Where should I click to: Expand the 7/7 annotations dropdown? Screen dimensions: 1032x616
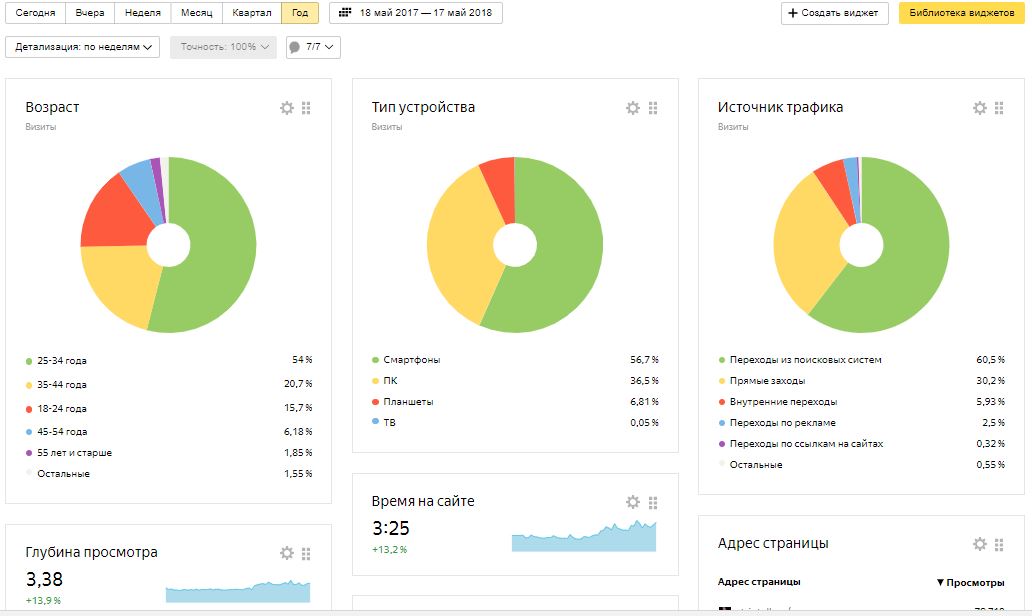pyautogui.click(x=313, y=47)
